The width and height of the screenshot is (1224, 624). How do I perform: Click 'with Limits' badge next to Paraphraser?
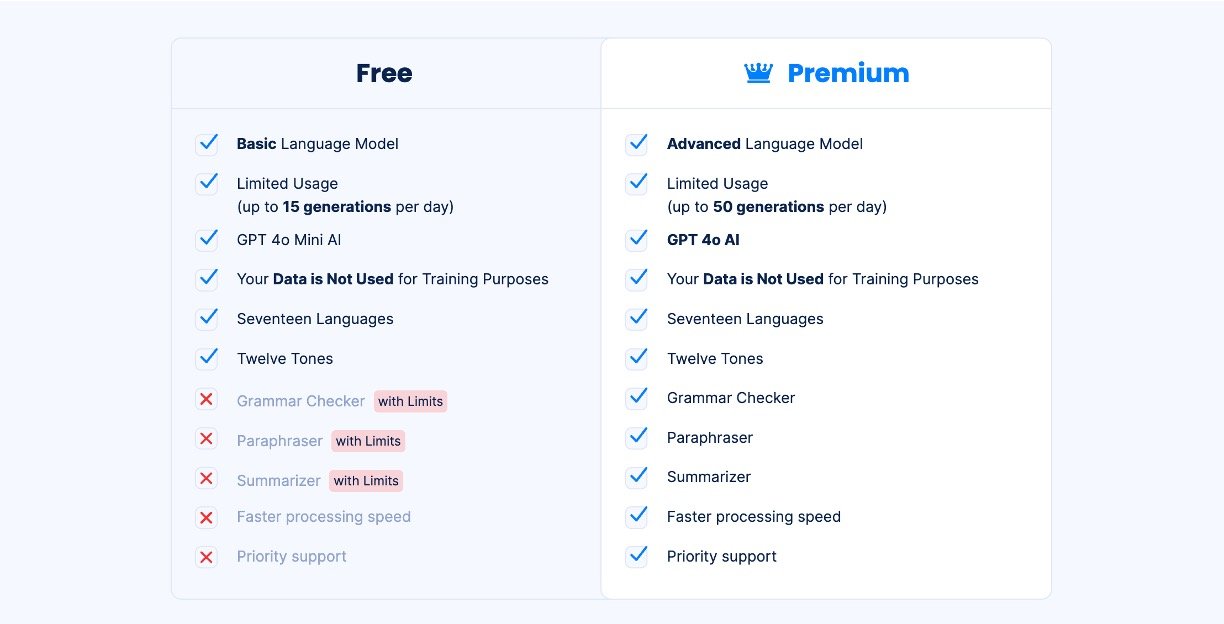[x=368, y=441]
